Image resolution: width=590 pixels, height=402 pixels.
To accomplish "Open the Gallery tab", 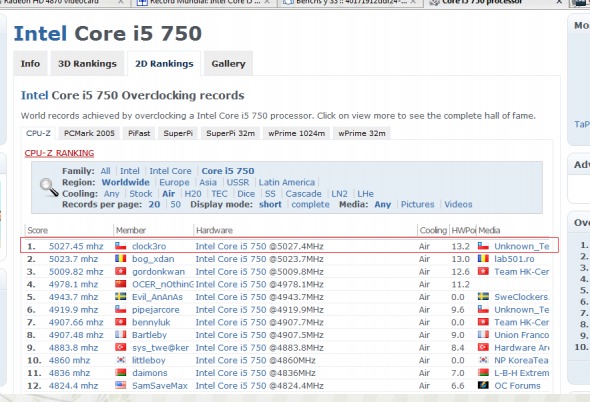I will 228,64.
